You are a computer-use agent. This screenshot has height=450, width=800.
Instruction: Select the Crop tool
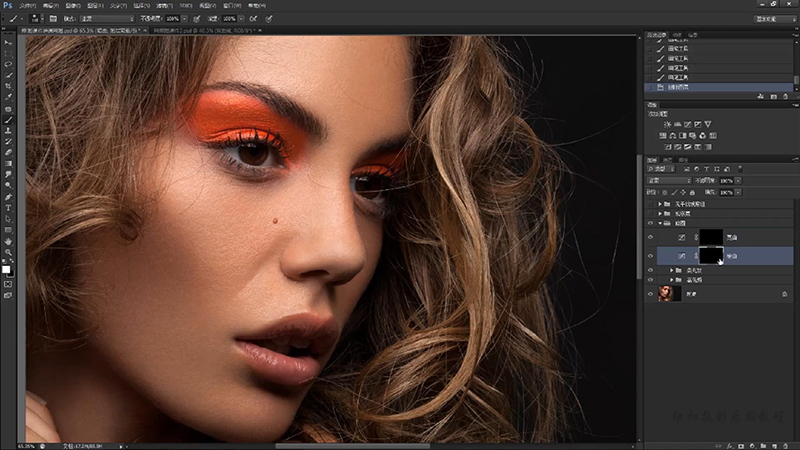tap(8, 86)
